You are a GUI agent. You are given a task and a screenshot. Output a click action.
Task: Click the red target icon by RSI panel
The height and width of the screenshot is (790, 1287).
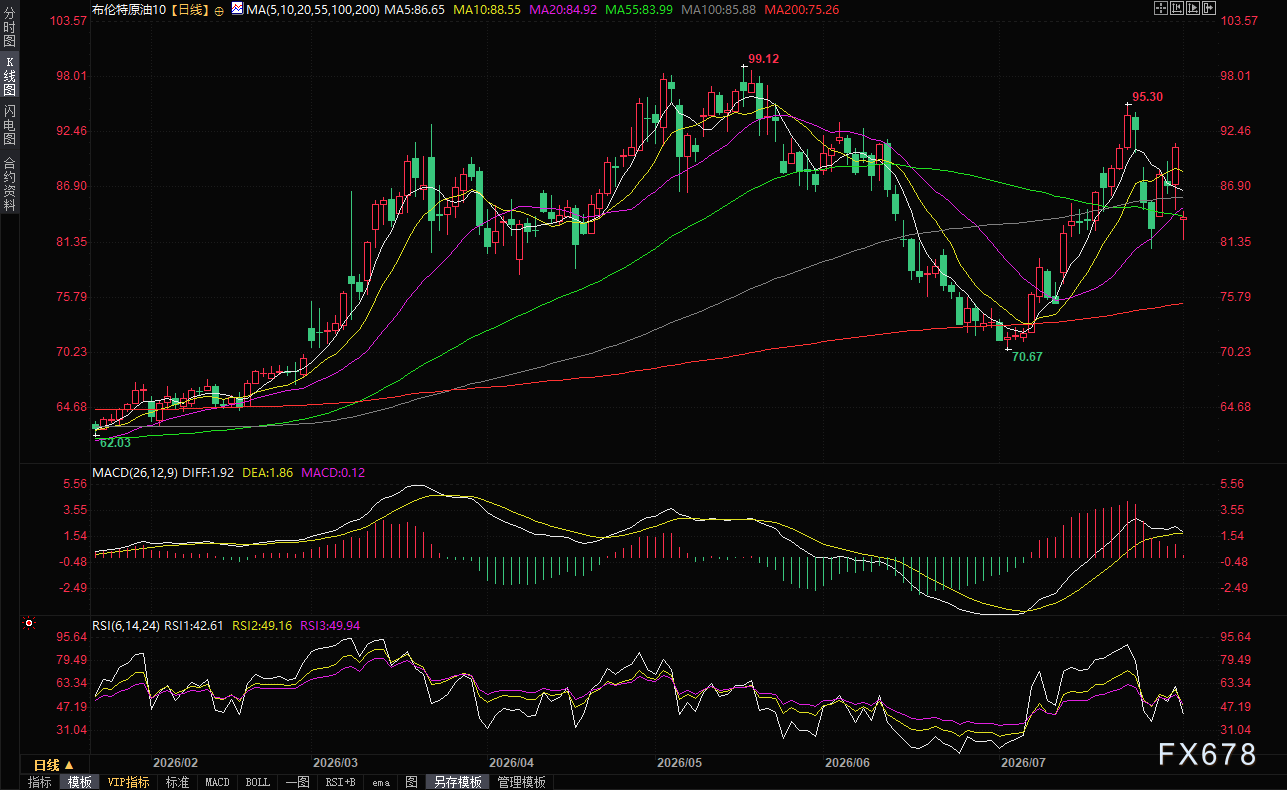[29, 624]
